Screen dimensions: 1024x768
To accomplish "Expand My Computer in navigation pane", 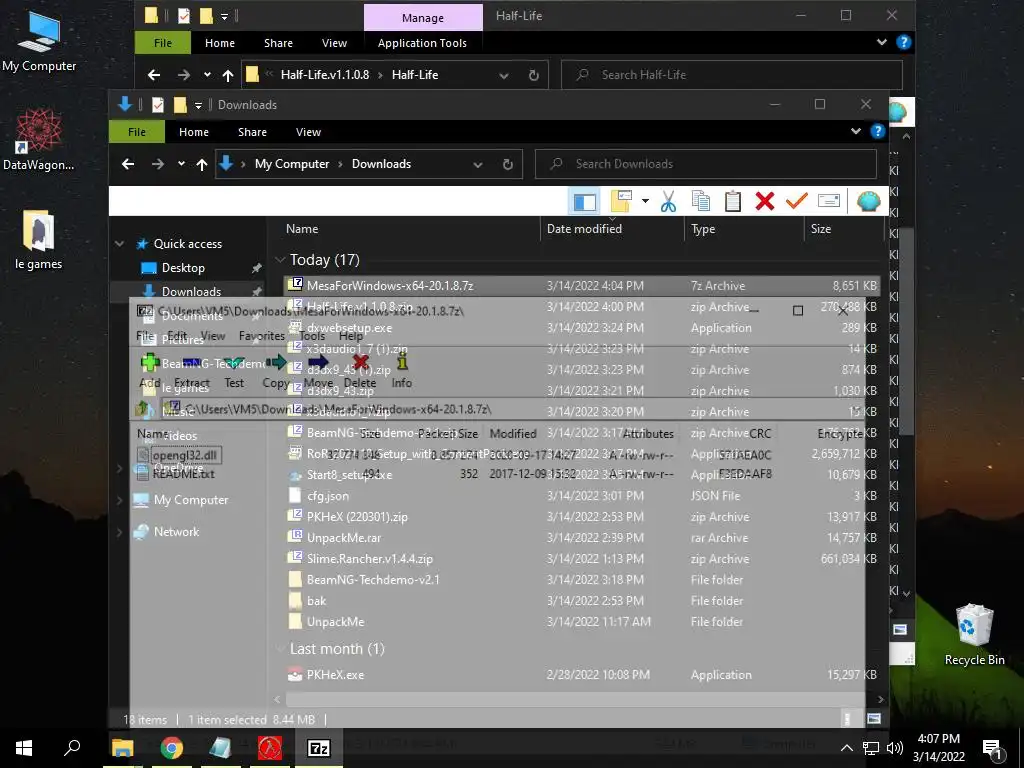I will [120, 500].
